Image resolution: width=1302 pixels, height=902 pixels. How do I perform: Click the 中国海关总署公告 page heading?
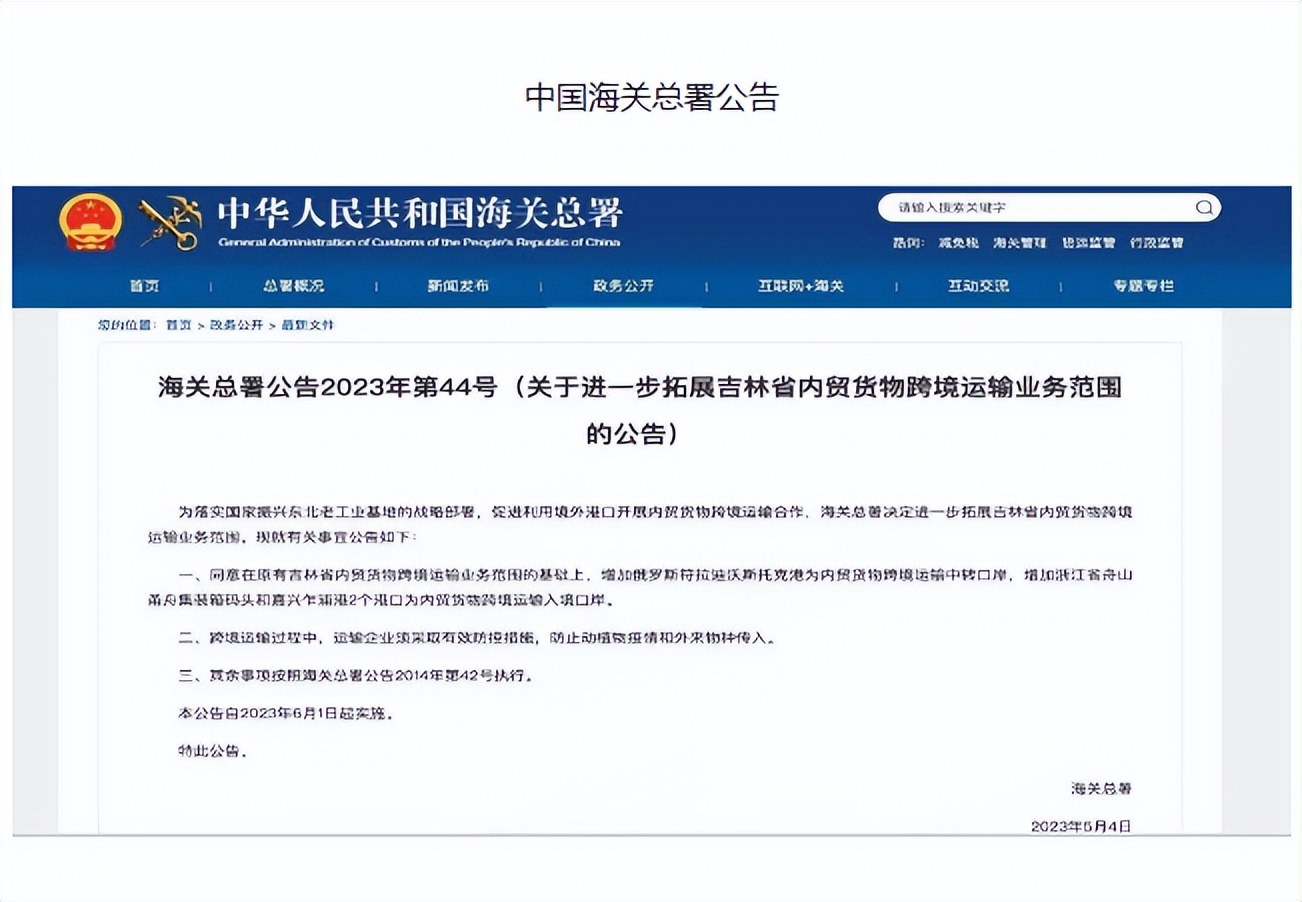coord(651,96)
